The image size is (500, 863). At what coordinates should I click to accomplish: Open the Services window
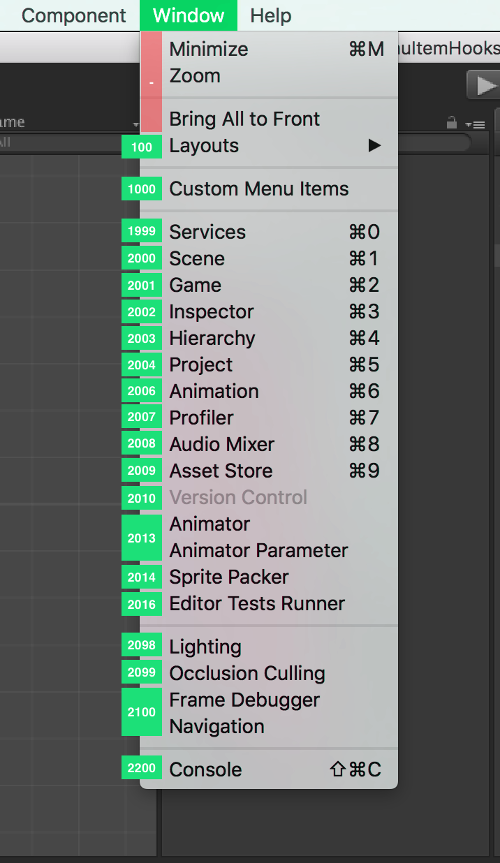point(269,232)
